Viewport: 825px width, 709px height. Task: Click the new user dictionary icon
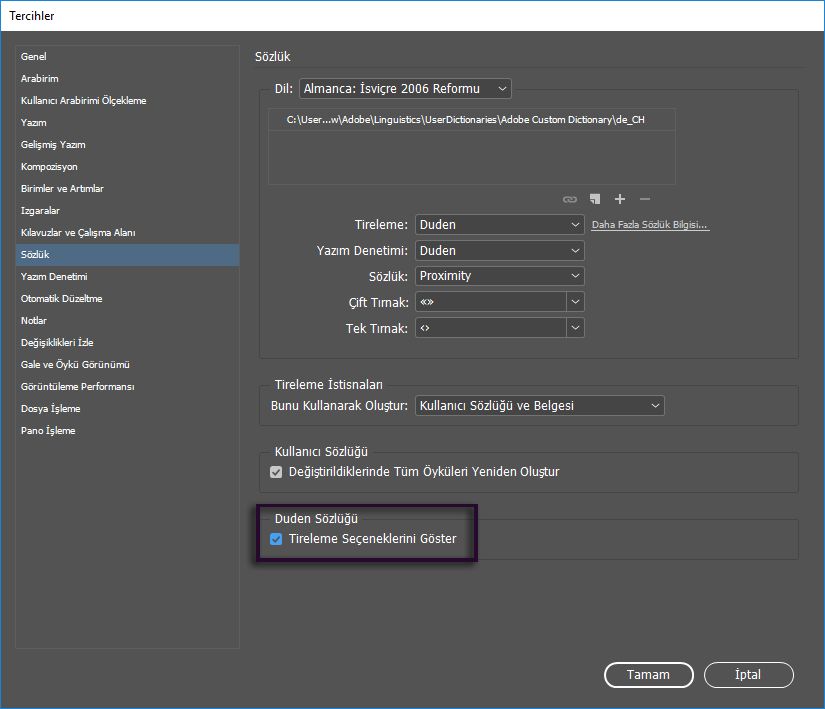coord(595,199)
